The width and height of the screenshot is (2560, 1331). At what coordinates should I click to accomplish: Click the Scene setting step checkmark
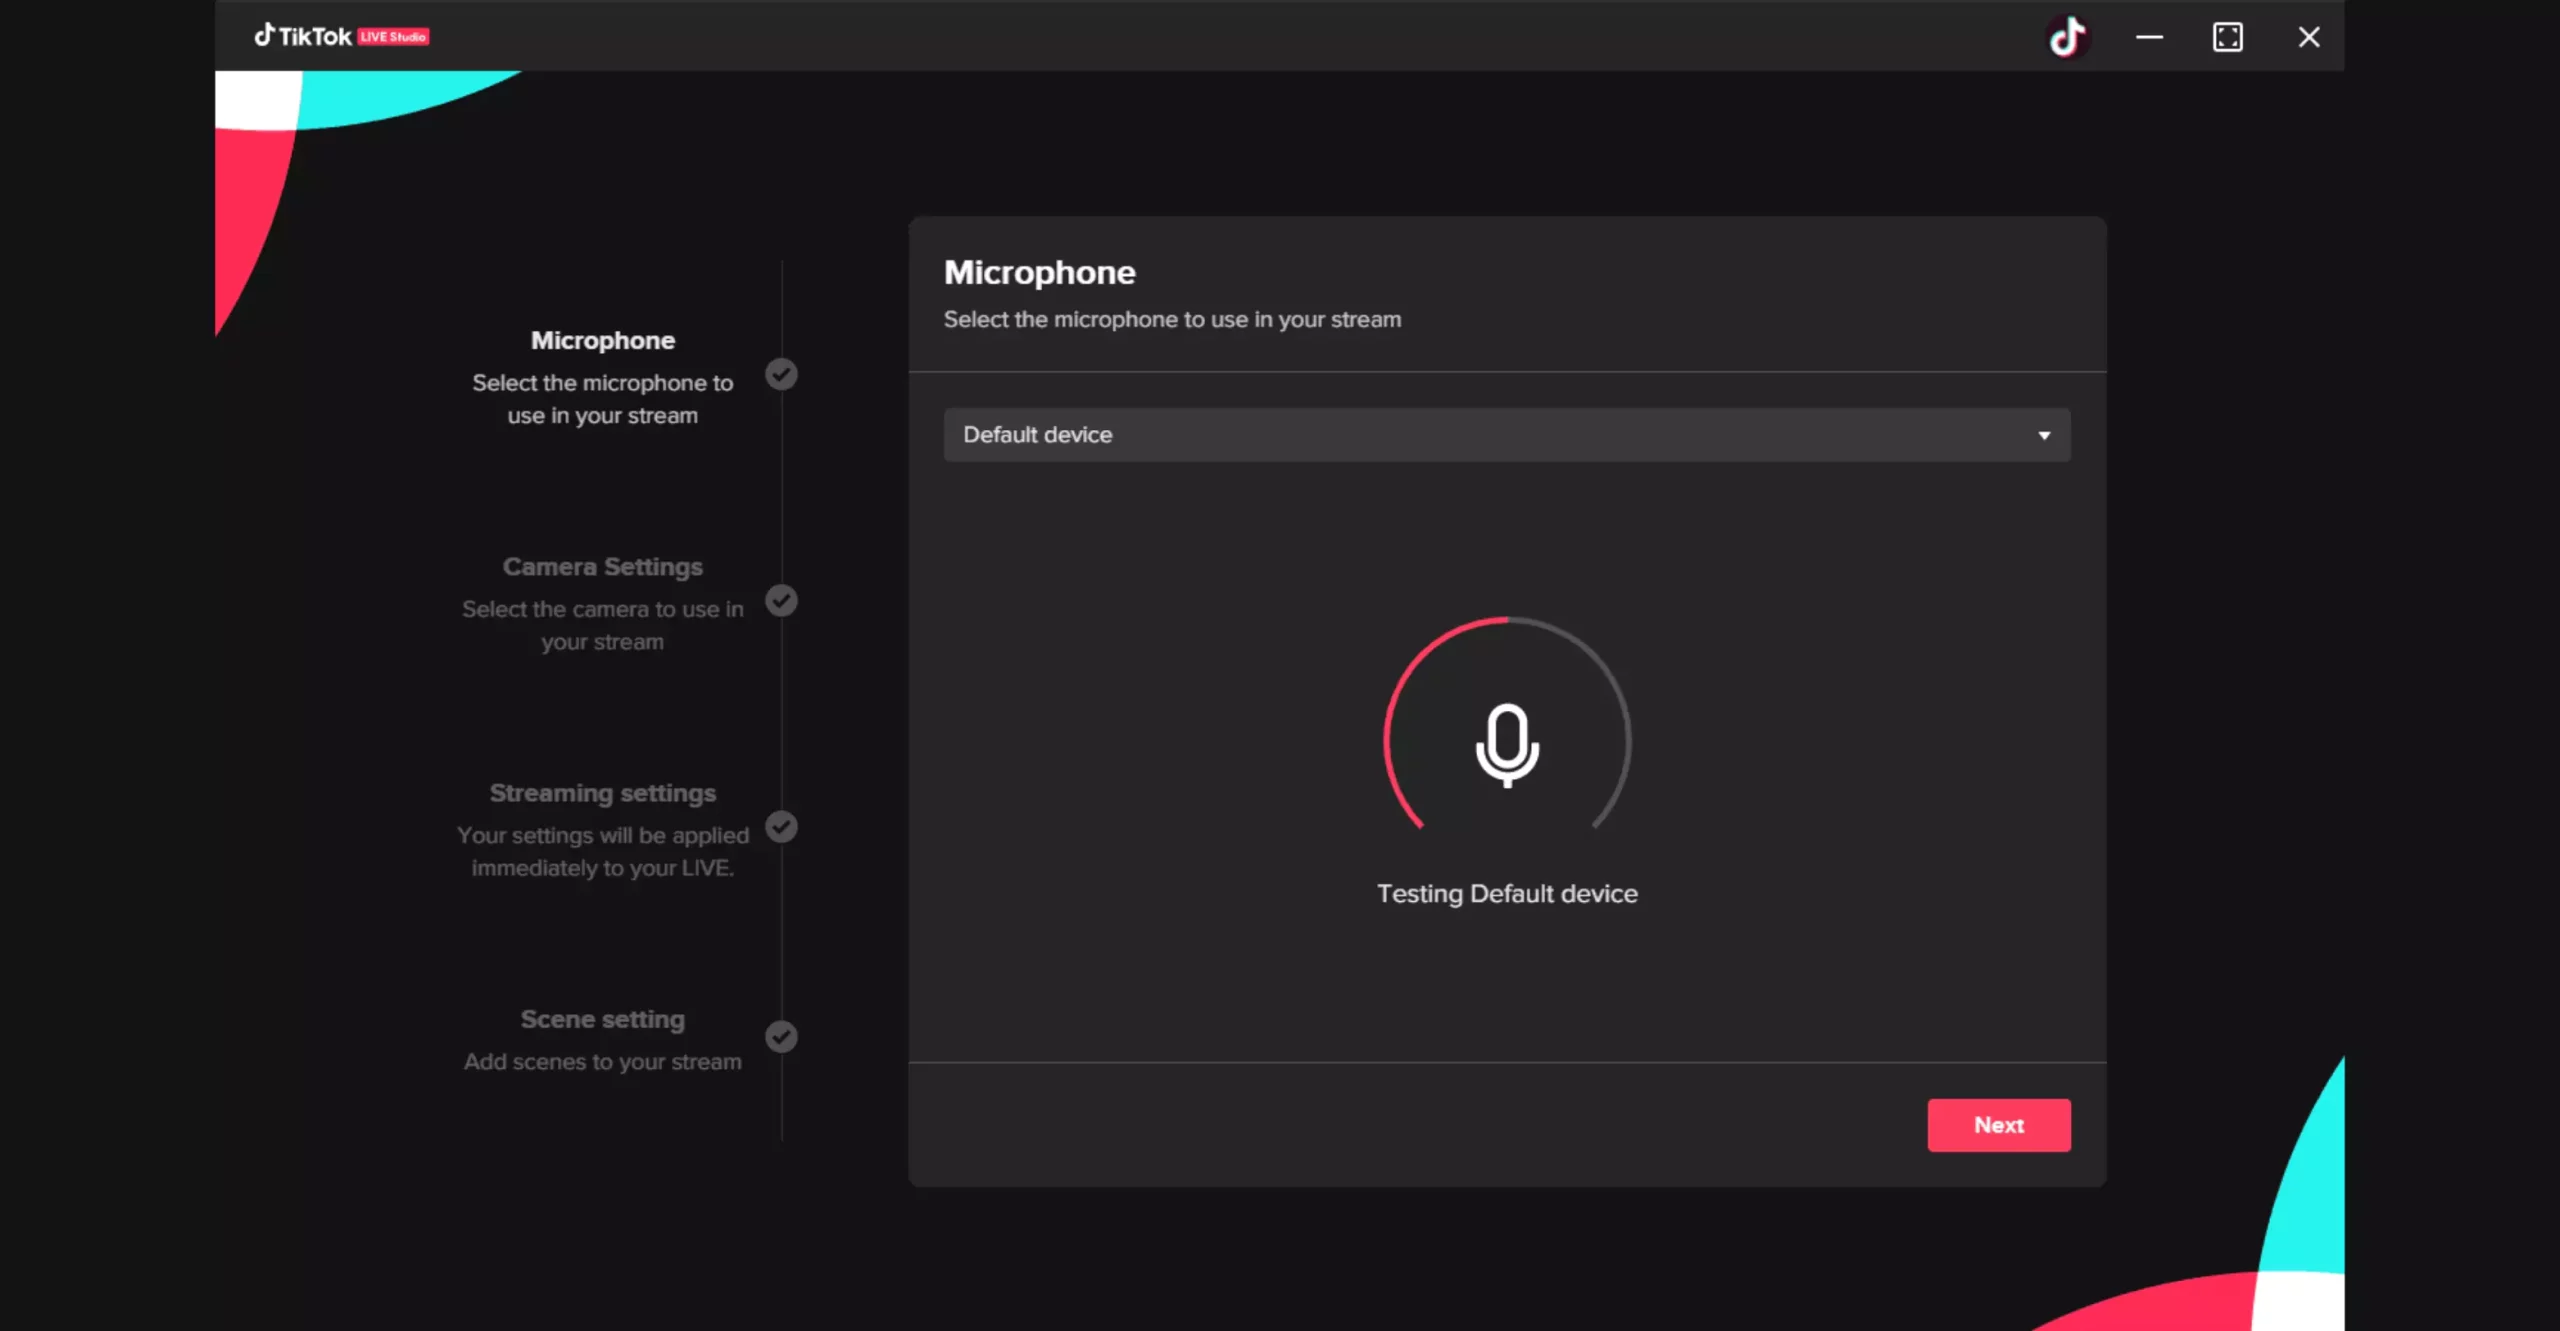coord(781,1037)
